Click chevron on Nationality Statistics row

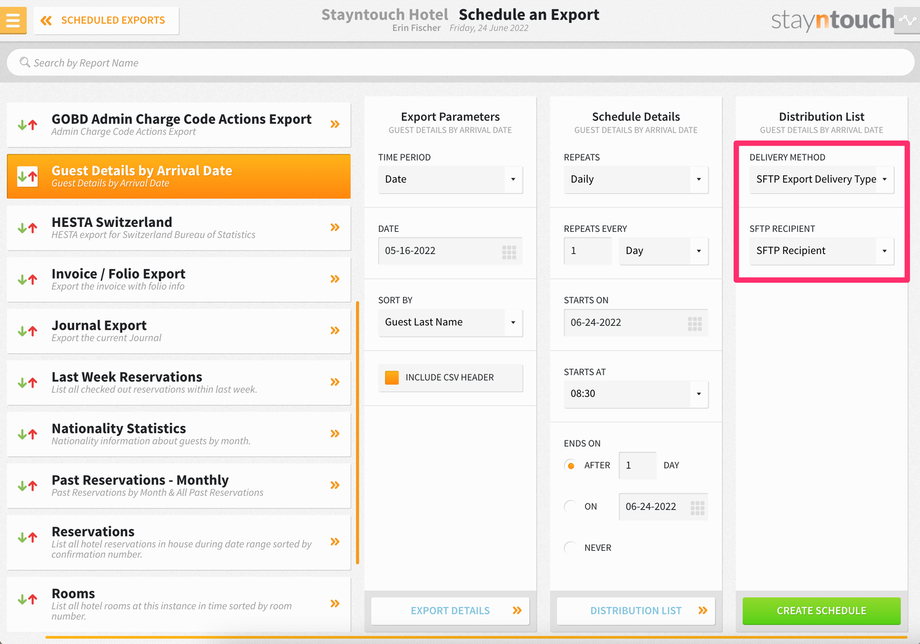[335, 434]
